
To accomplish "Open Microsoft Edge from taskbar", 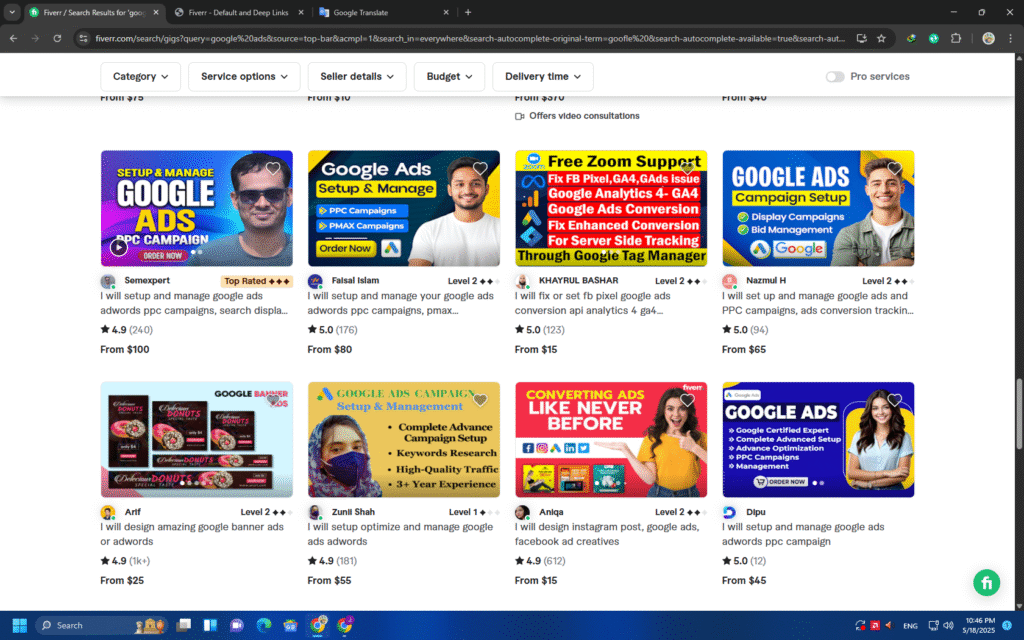I will click(263, 625).
